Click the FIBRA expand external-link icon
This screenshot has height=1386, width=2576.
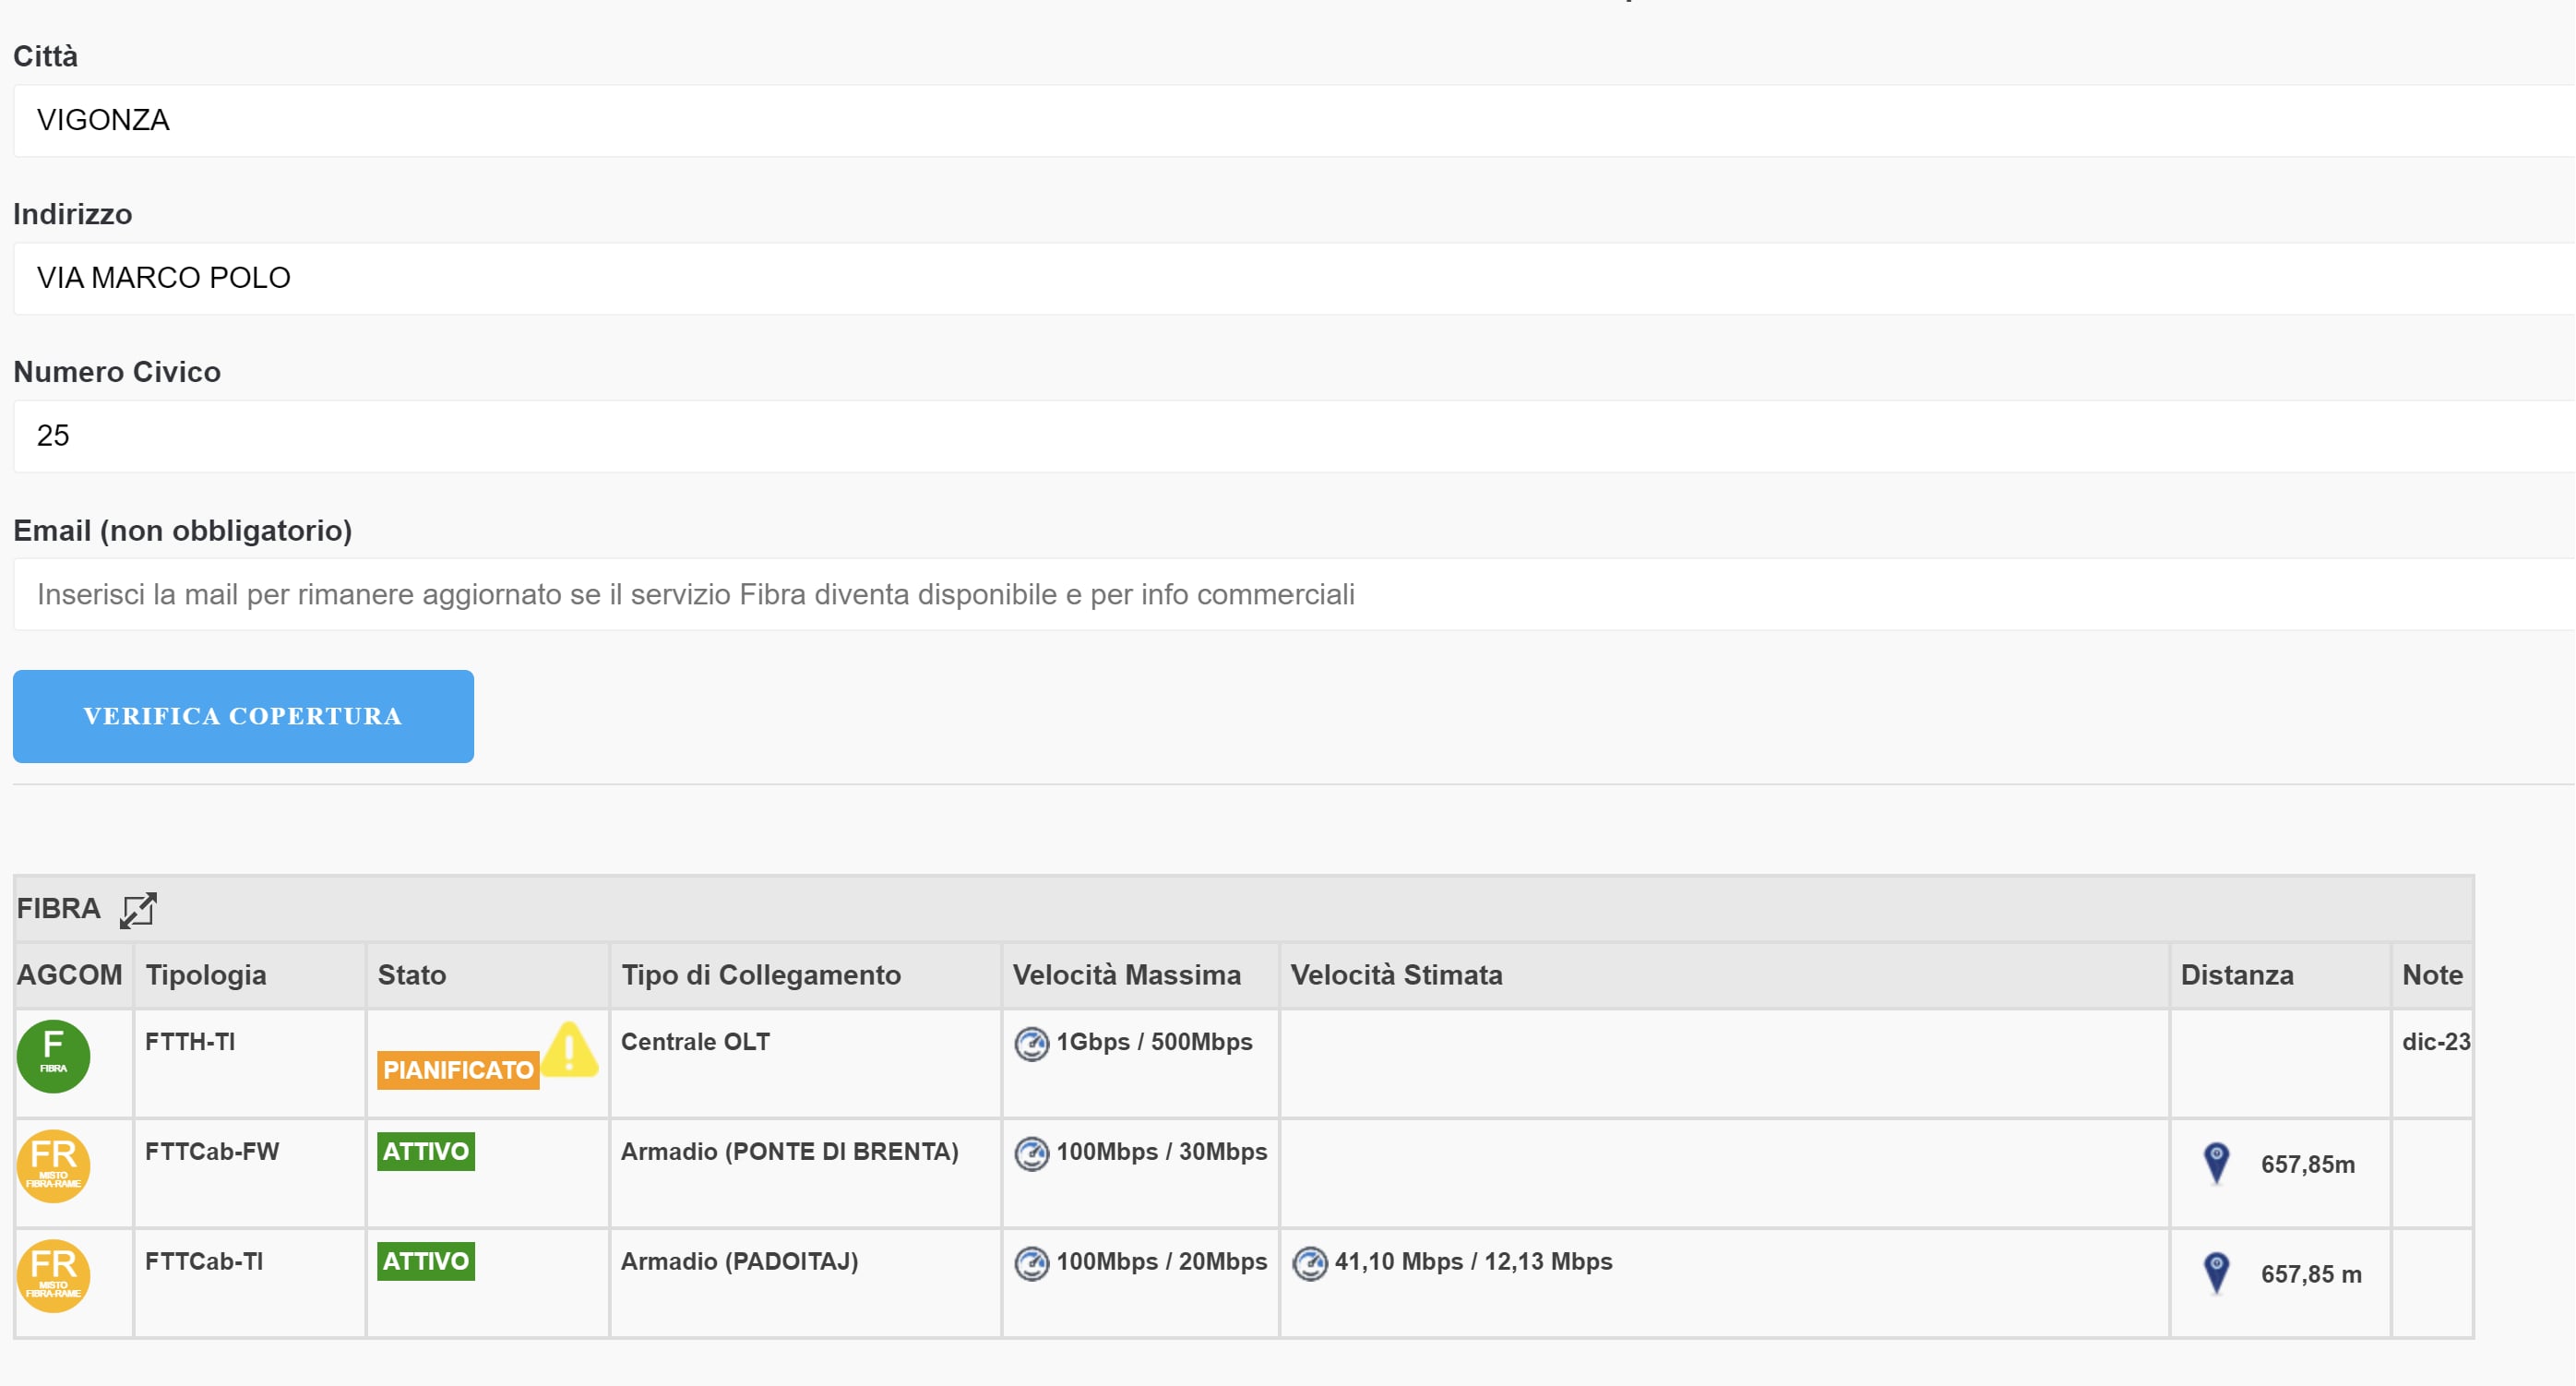(x=138, y=910)
